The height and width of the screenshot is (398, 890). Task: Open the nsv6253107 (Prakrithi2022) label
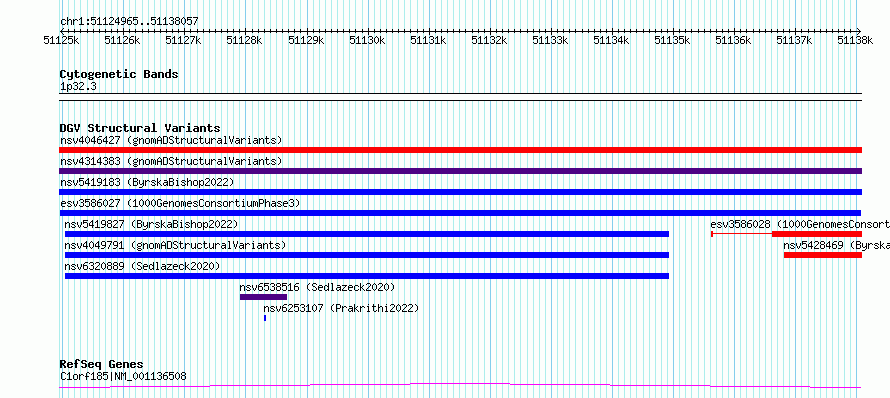(341, 308)
